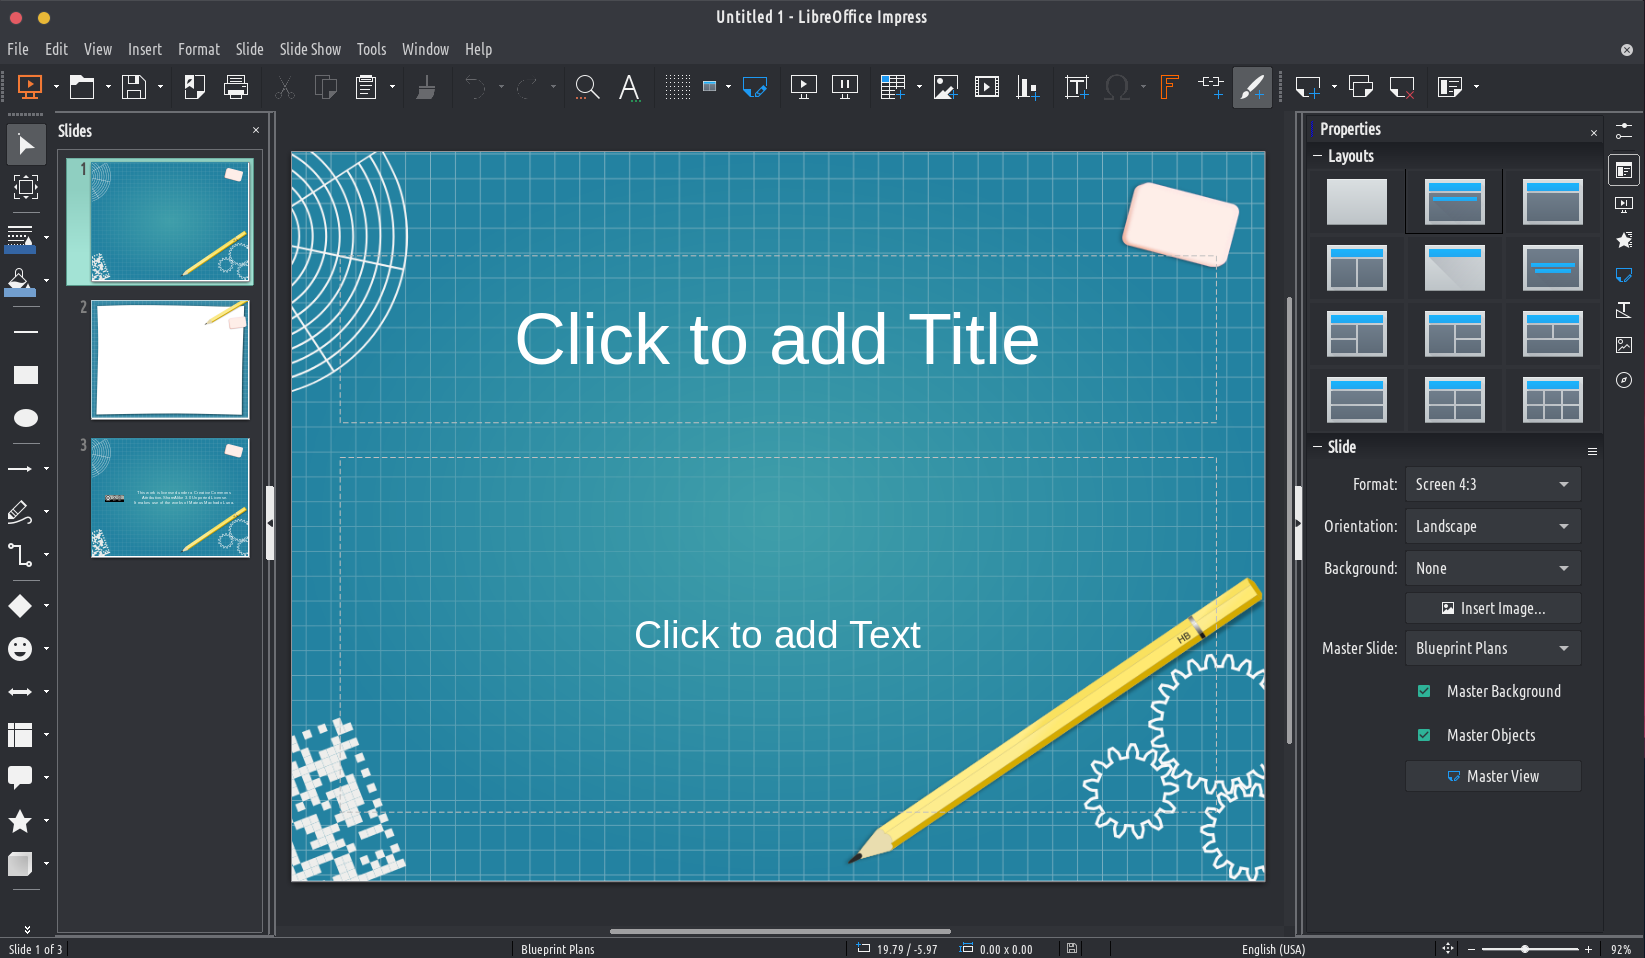1645x958 pixels.
Task: Select slide 2 thumbnail in Slides panel
Action: (x=170, y=359)
